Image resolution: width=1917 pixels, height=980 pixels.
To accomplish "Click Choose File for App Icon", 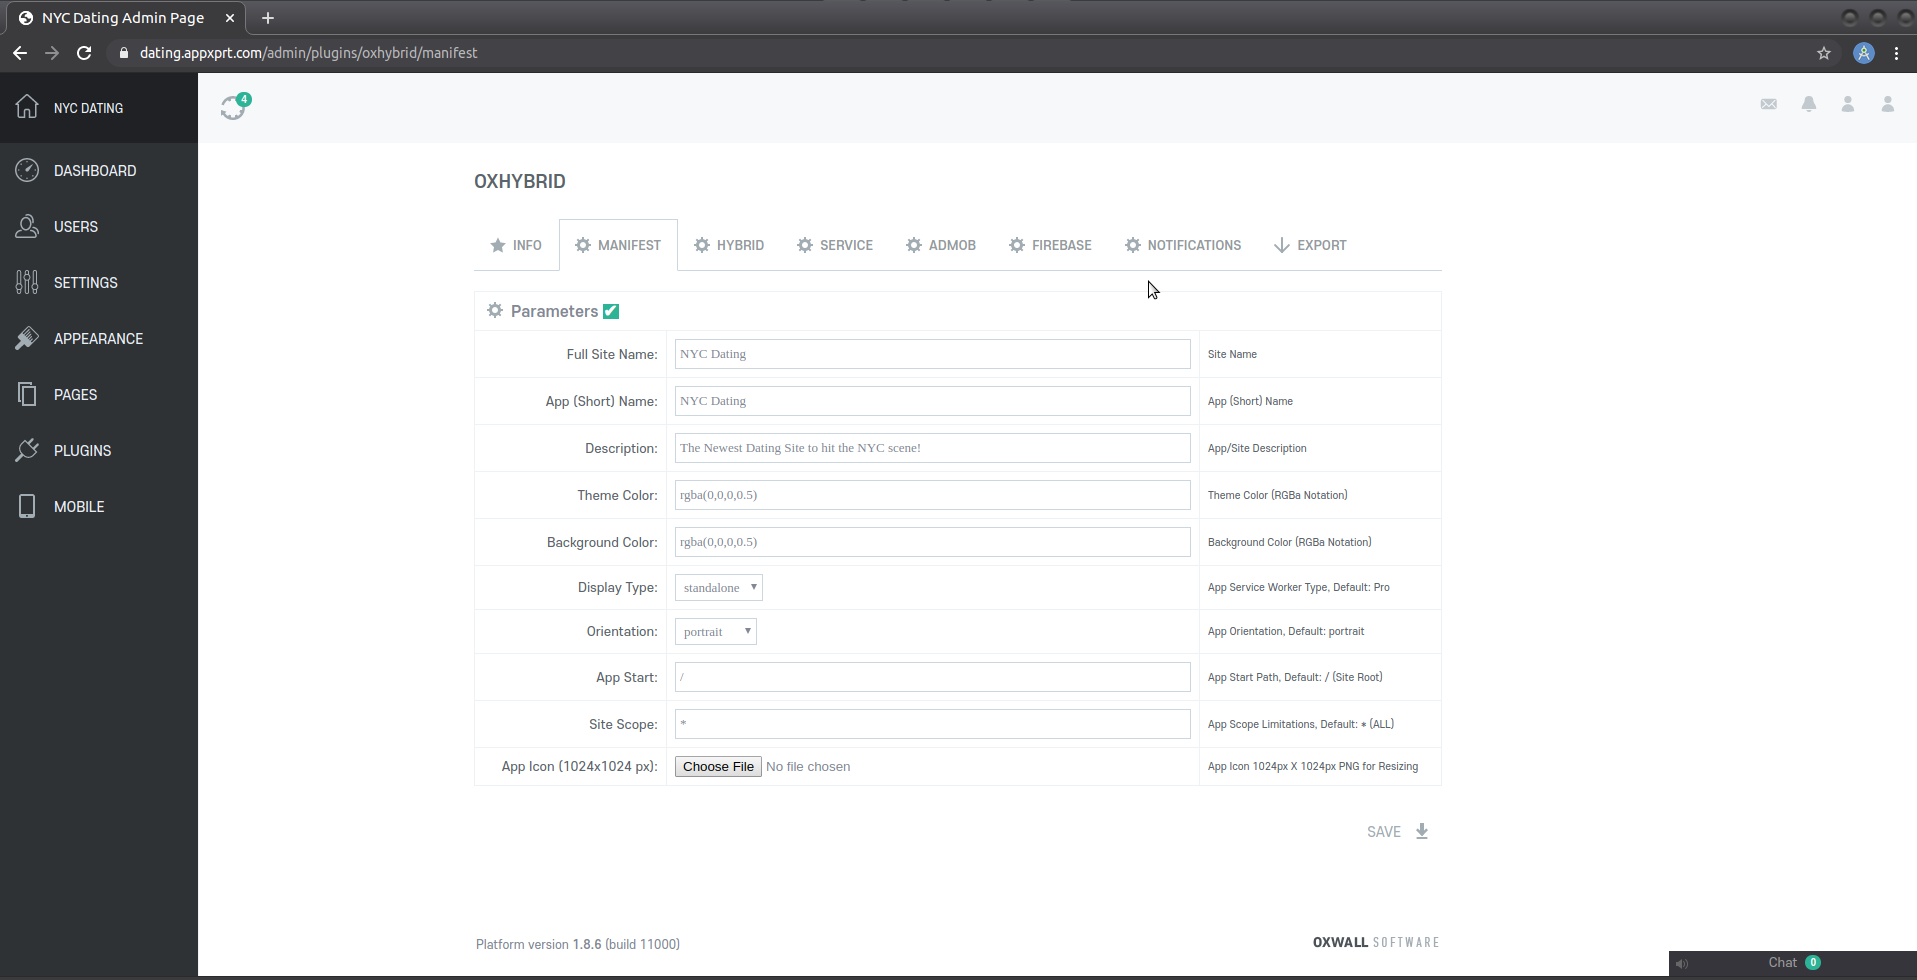I will pos(718,767).
